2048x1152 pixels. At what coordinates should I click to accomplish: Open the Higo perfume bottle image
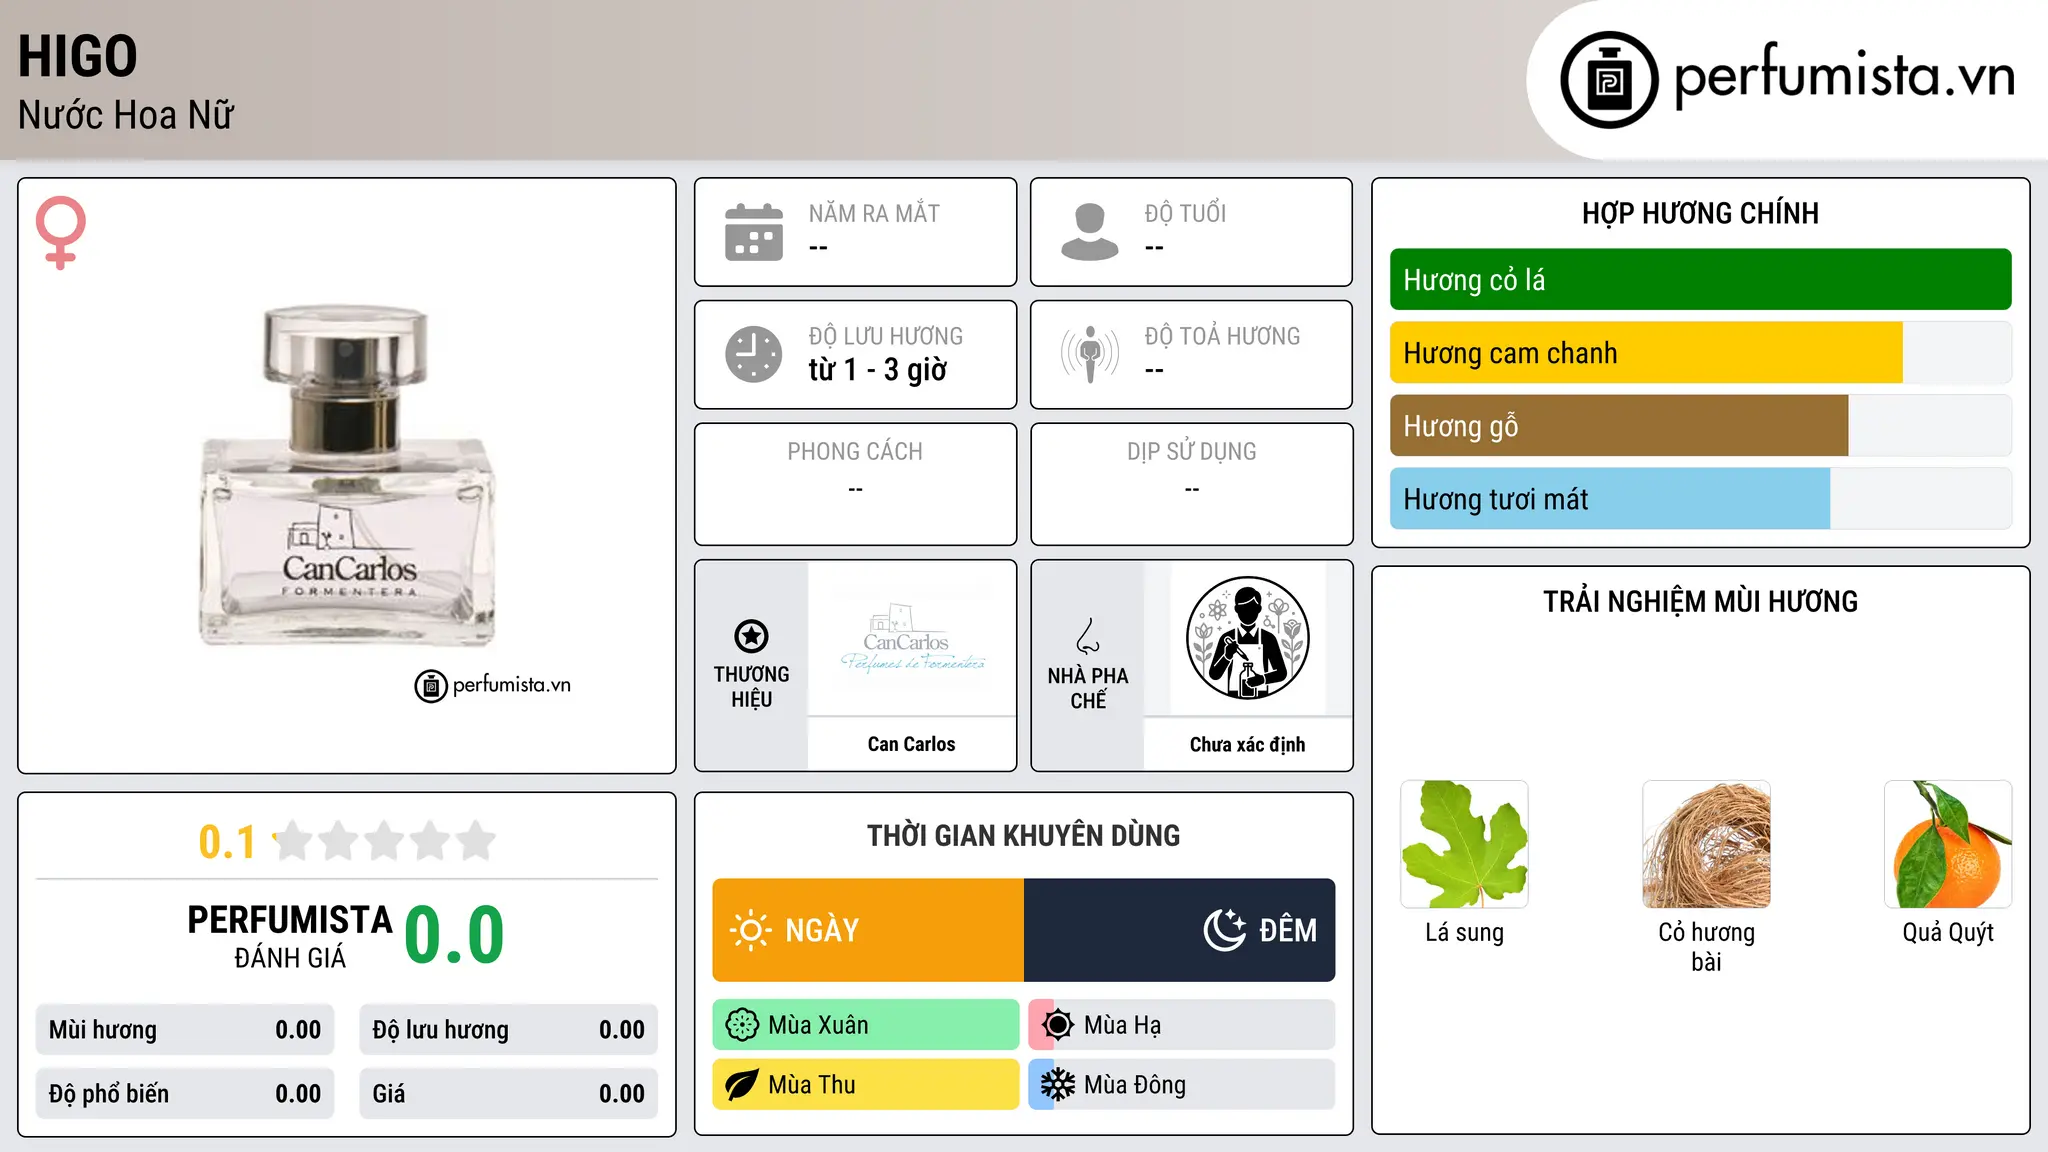tap(347, 476)
